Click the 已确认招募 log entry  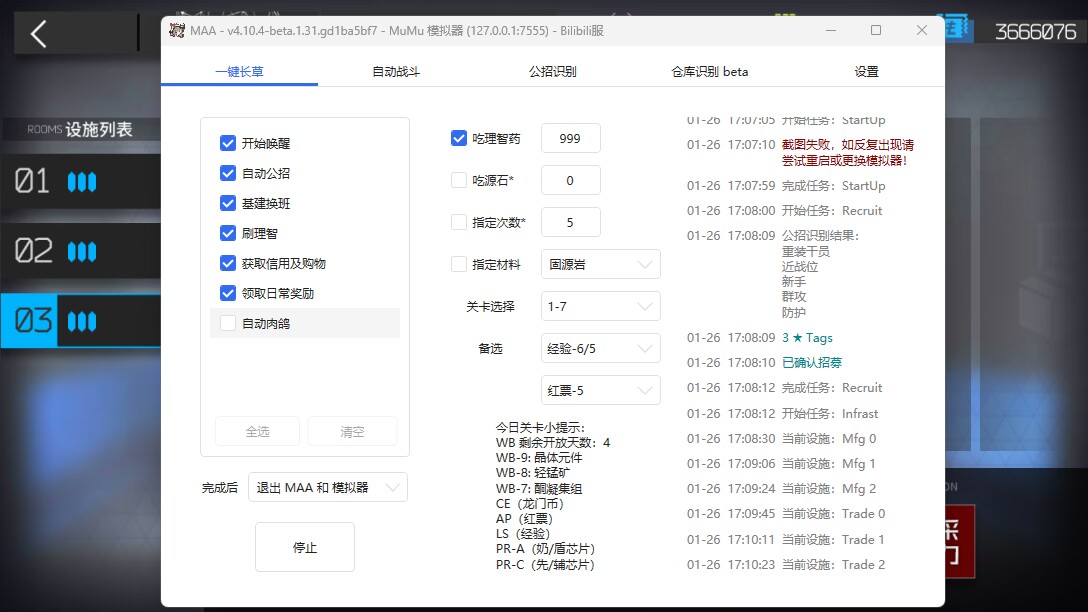pyautogui.click(x=812, y=362)
